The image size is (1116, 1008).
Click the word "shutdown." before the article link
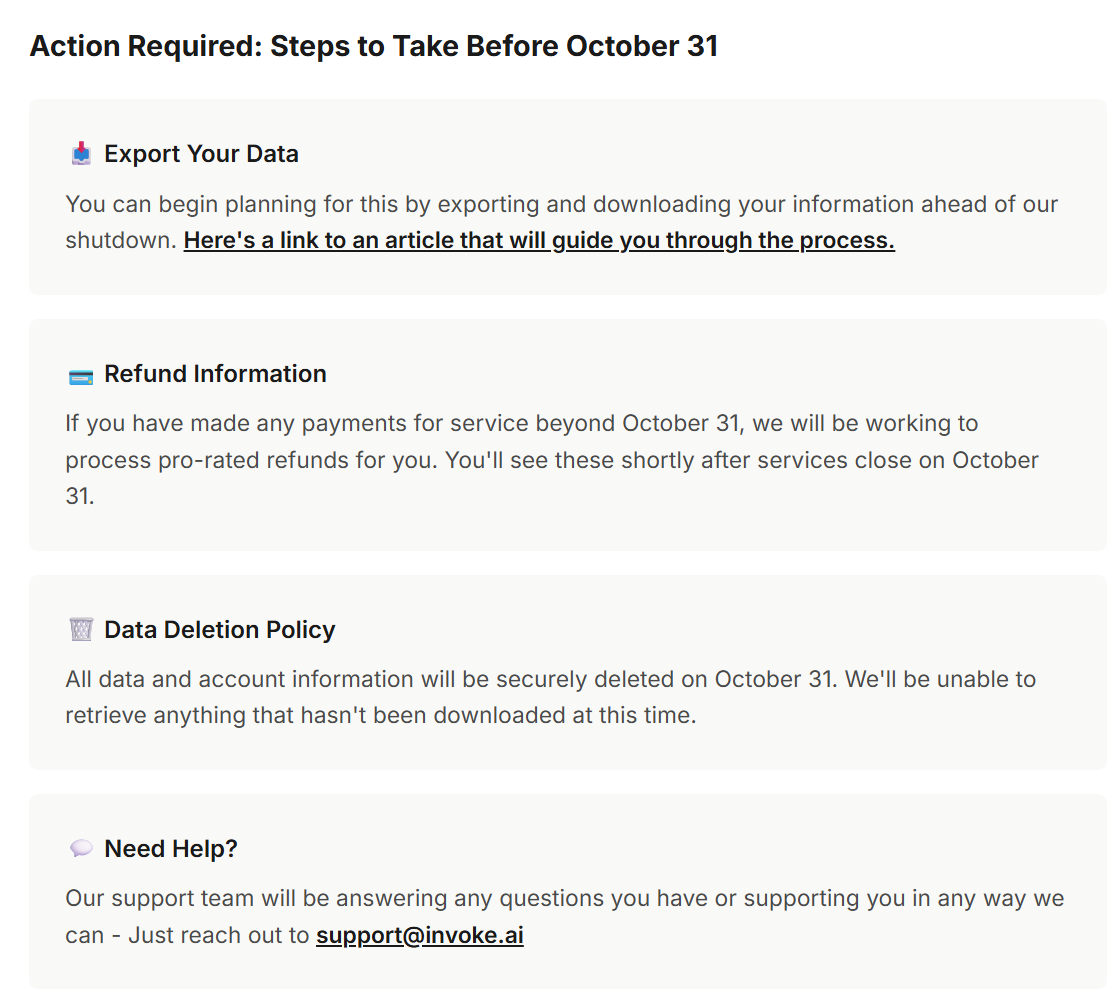tap(121, 241)
